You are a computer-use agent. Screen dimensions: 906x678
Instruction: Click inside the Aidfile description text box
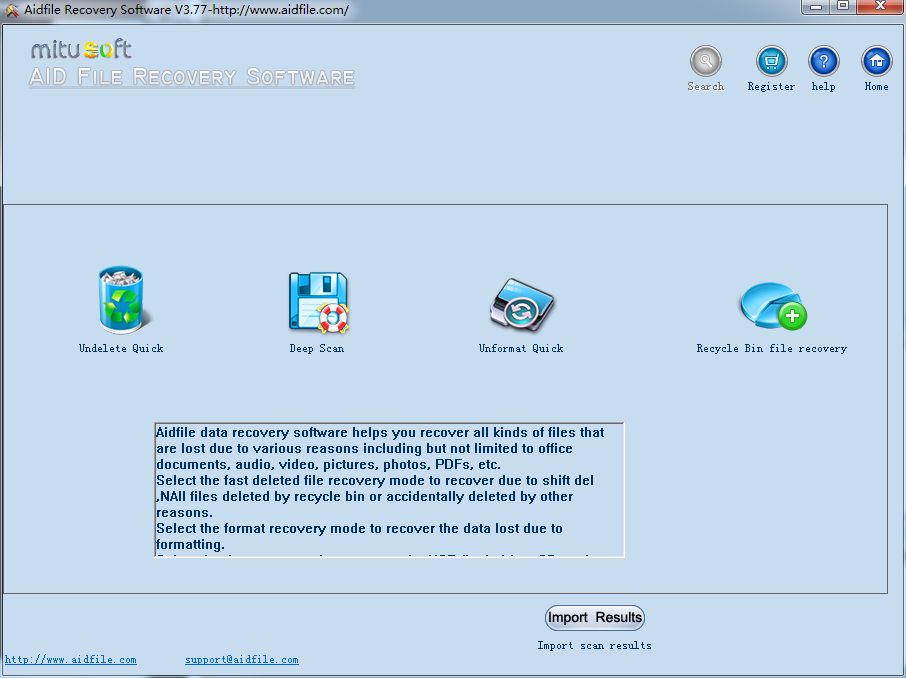click(x=389, y=490)
